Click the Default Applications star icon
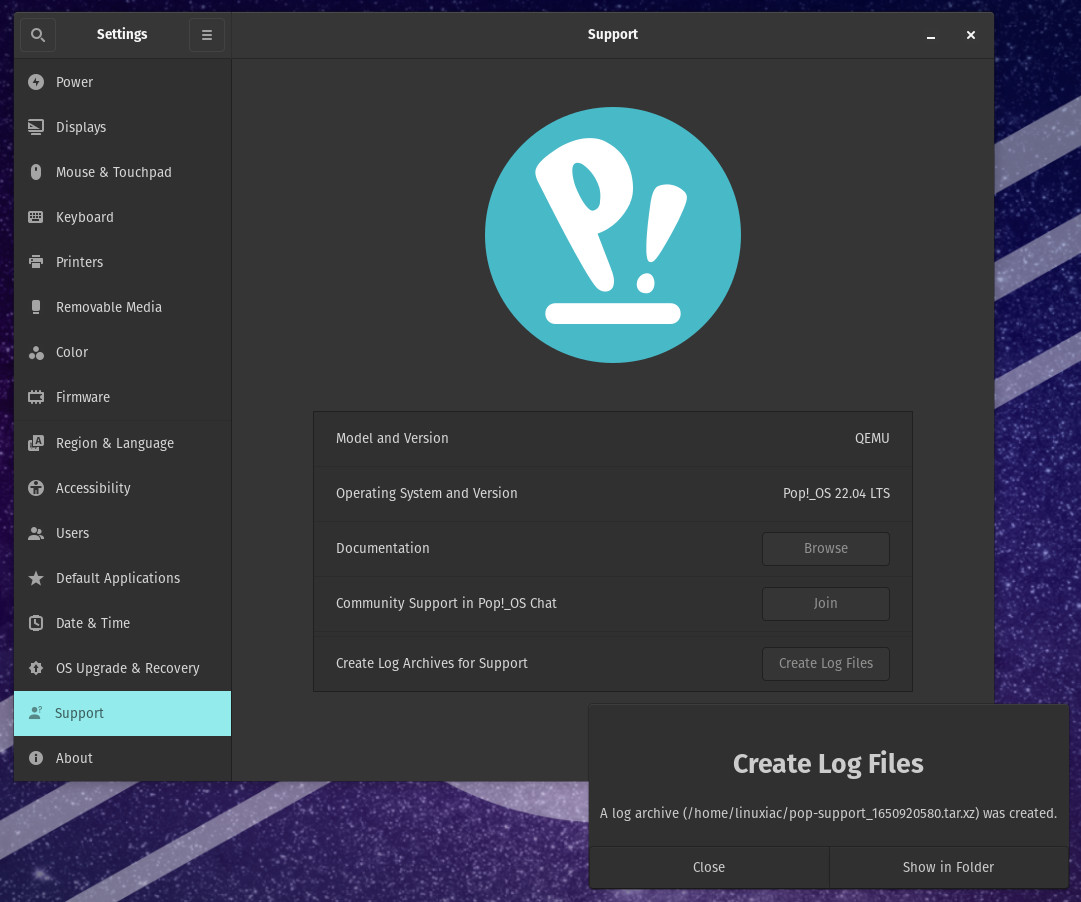The image size is (1081, 902). 36,578
